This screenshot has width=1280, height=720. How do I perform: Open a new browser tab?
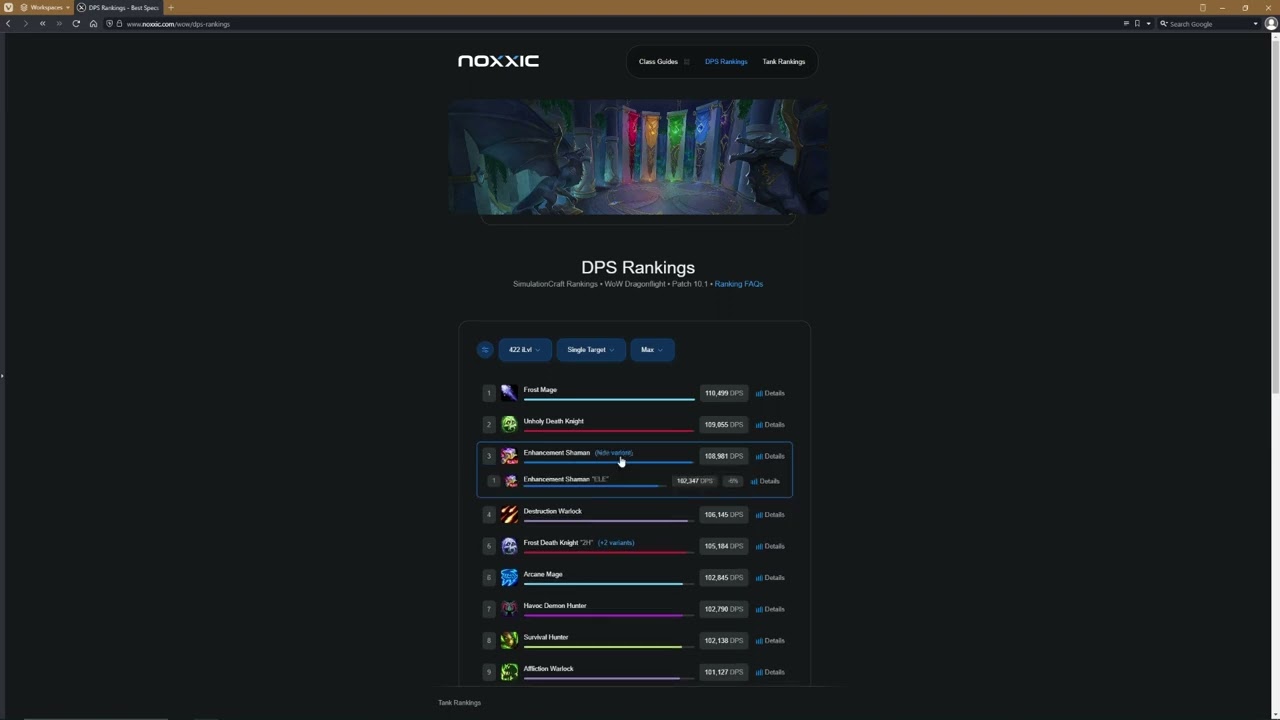point(171,7)
